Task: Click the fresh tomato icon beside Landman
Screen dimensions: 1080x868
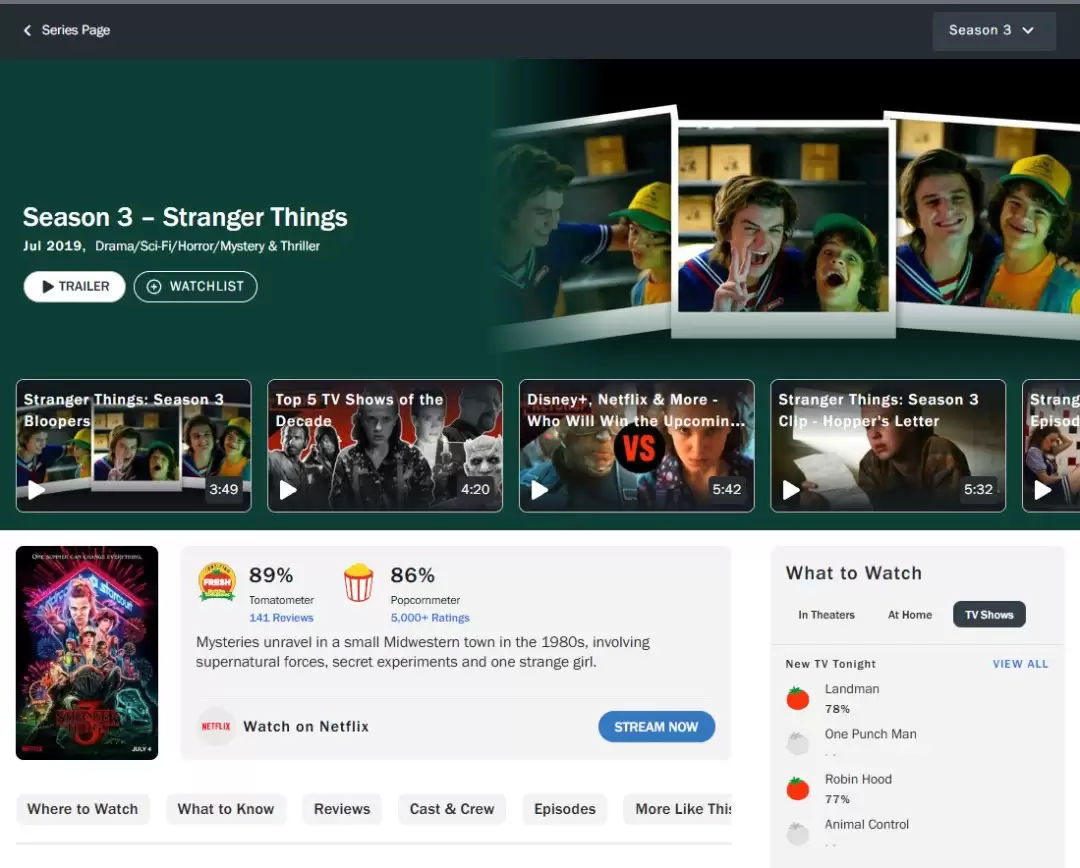Action: point(797,698)
